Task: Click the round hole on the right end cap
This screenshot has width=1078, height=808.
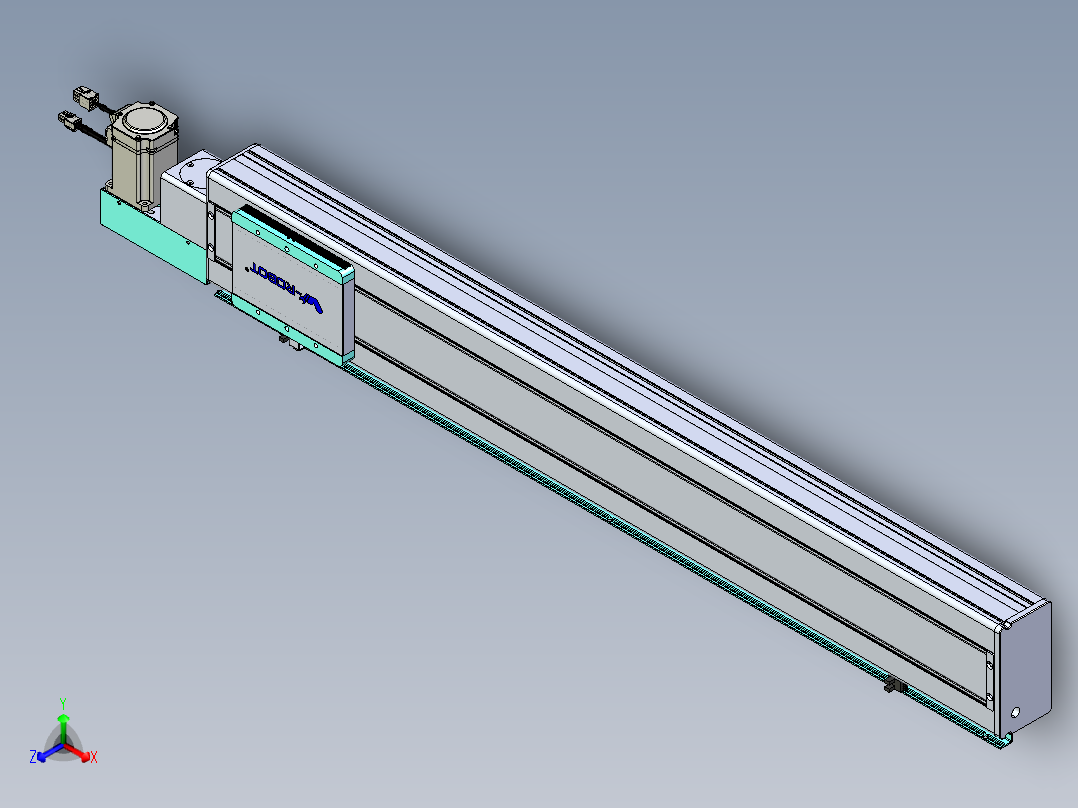Action: pos(1015,712)
